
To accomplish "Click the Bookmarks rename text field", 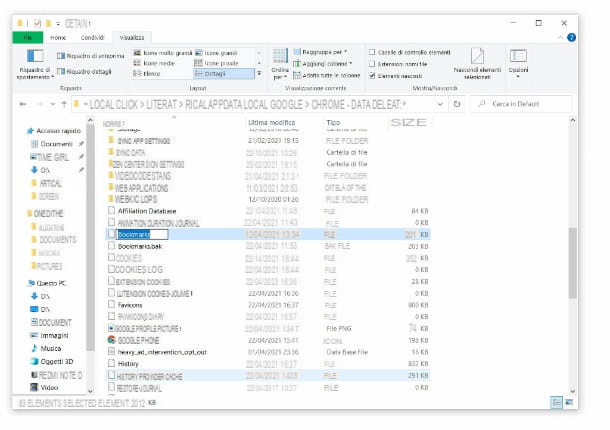I will click(142, 235).
